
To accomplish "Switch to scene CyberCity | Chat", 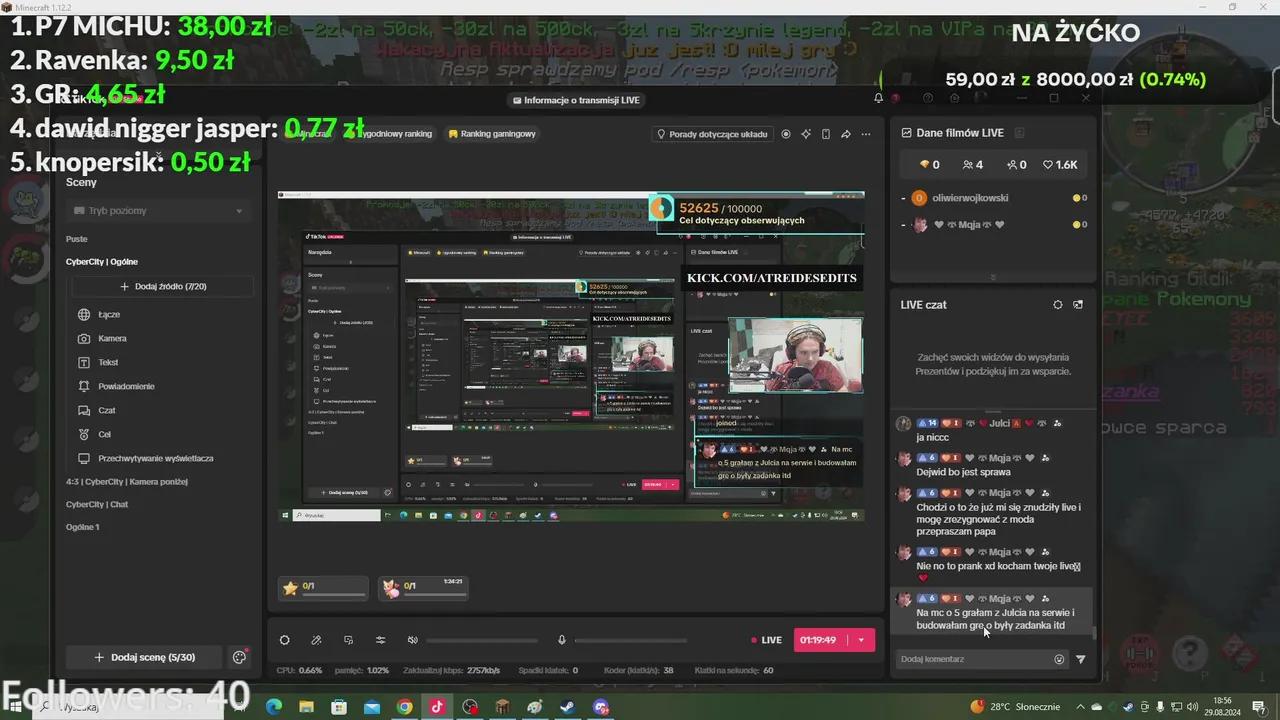I will [97, 504].
